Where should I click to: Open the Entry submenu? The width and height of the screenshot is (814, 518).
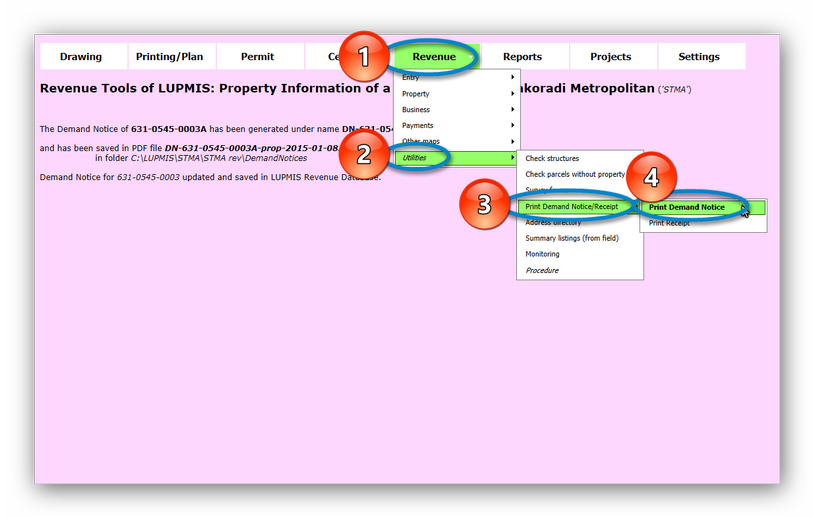(457, 77)
